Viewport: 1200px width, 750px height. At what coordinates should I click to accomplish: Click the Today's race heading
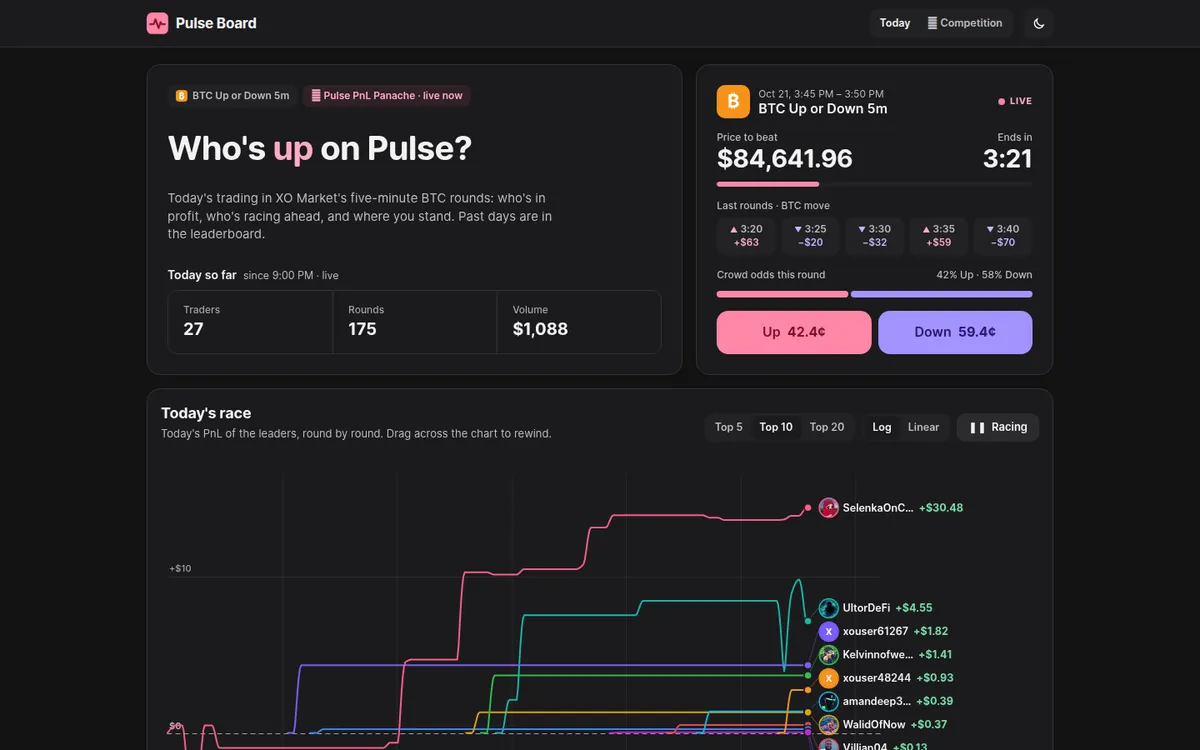point(206,413)
